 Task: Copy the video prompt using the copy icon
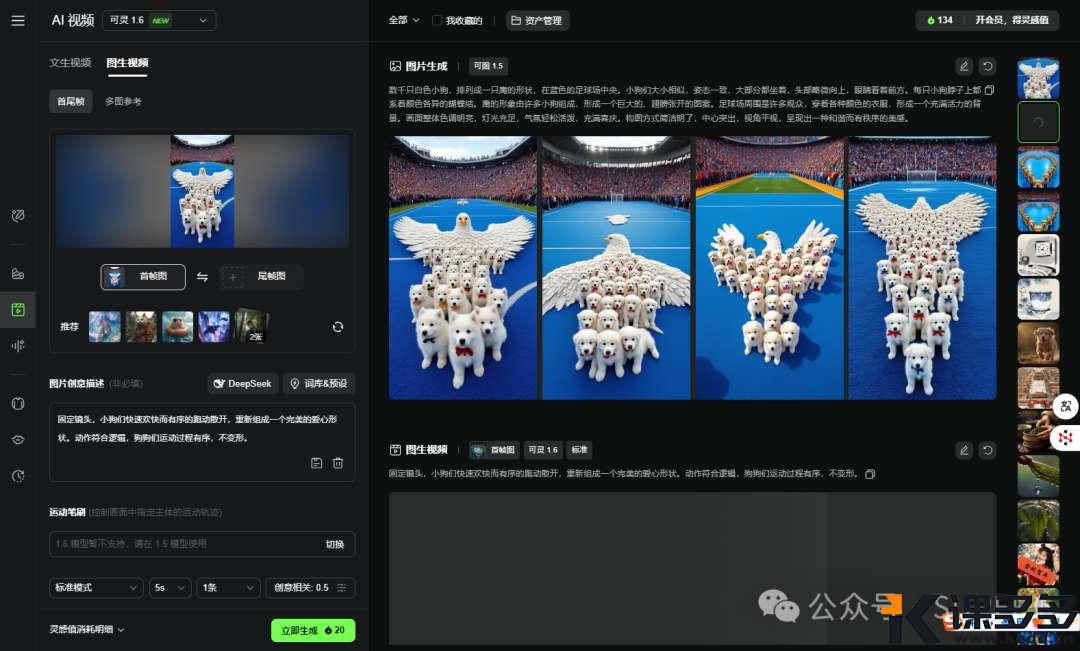(x=869, y=473)
